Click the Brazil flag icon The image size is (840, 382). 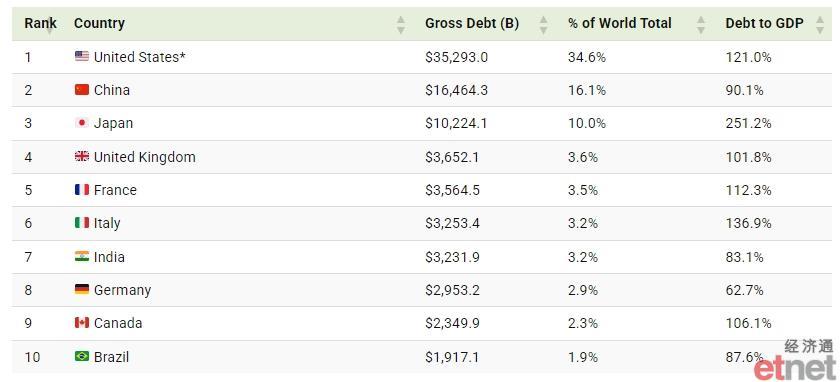click(82, 356)
